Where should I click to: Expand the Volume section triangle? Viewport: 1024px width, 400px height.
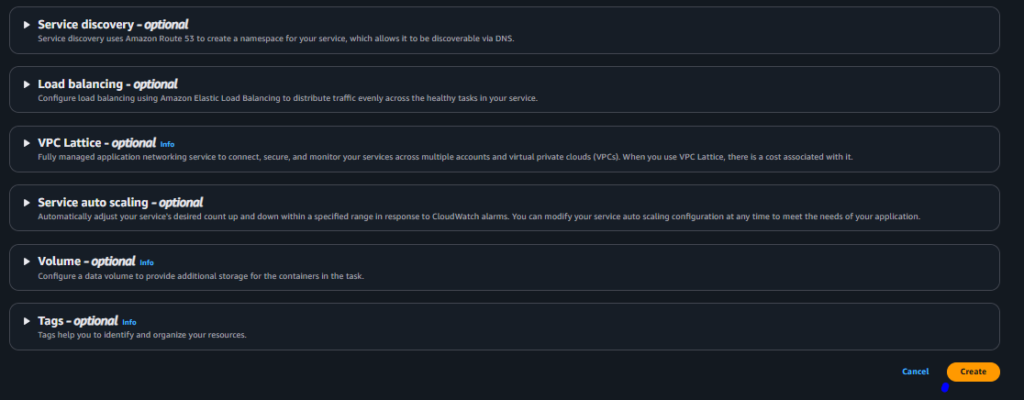[x=27, y=261]
